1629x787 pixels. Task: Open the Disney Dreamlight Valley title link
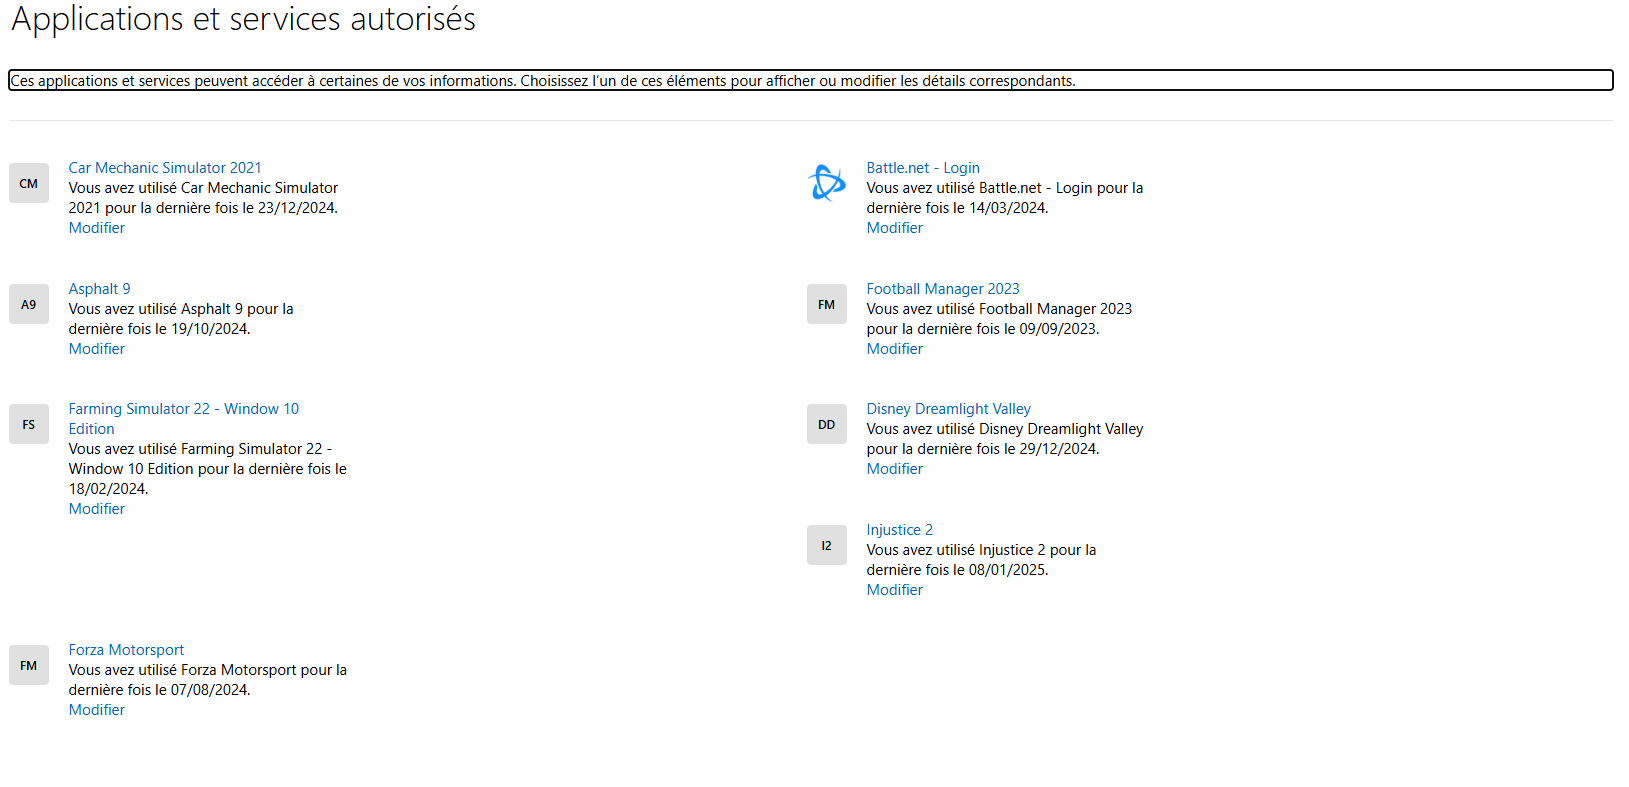(948, 409)
